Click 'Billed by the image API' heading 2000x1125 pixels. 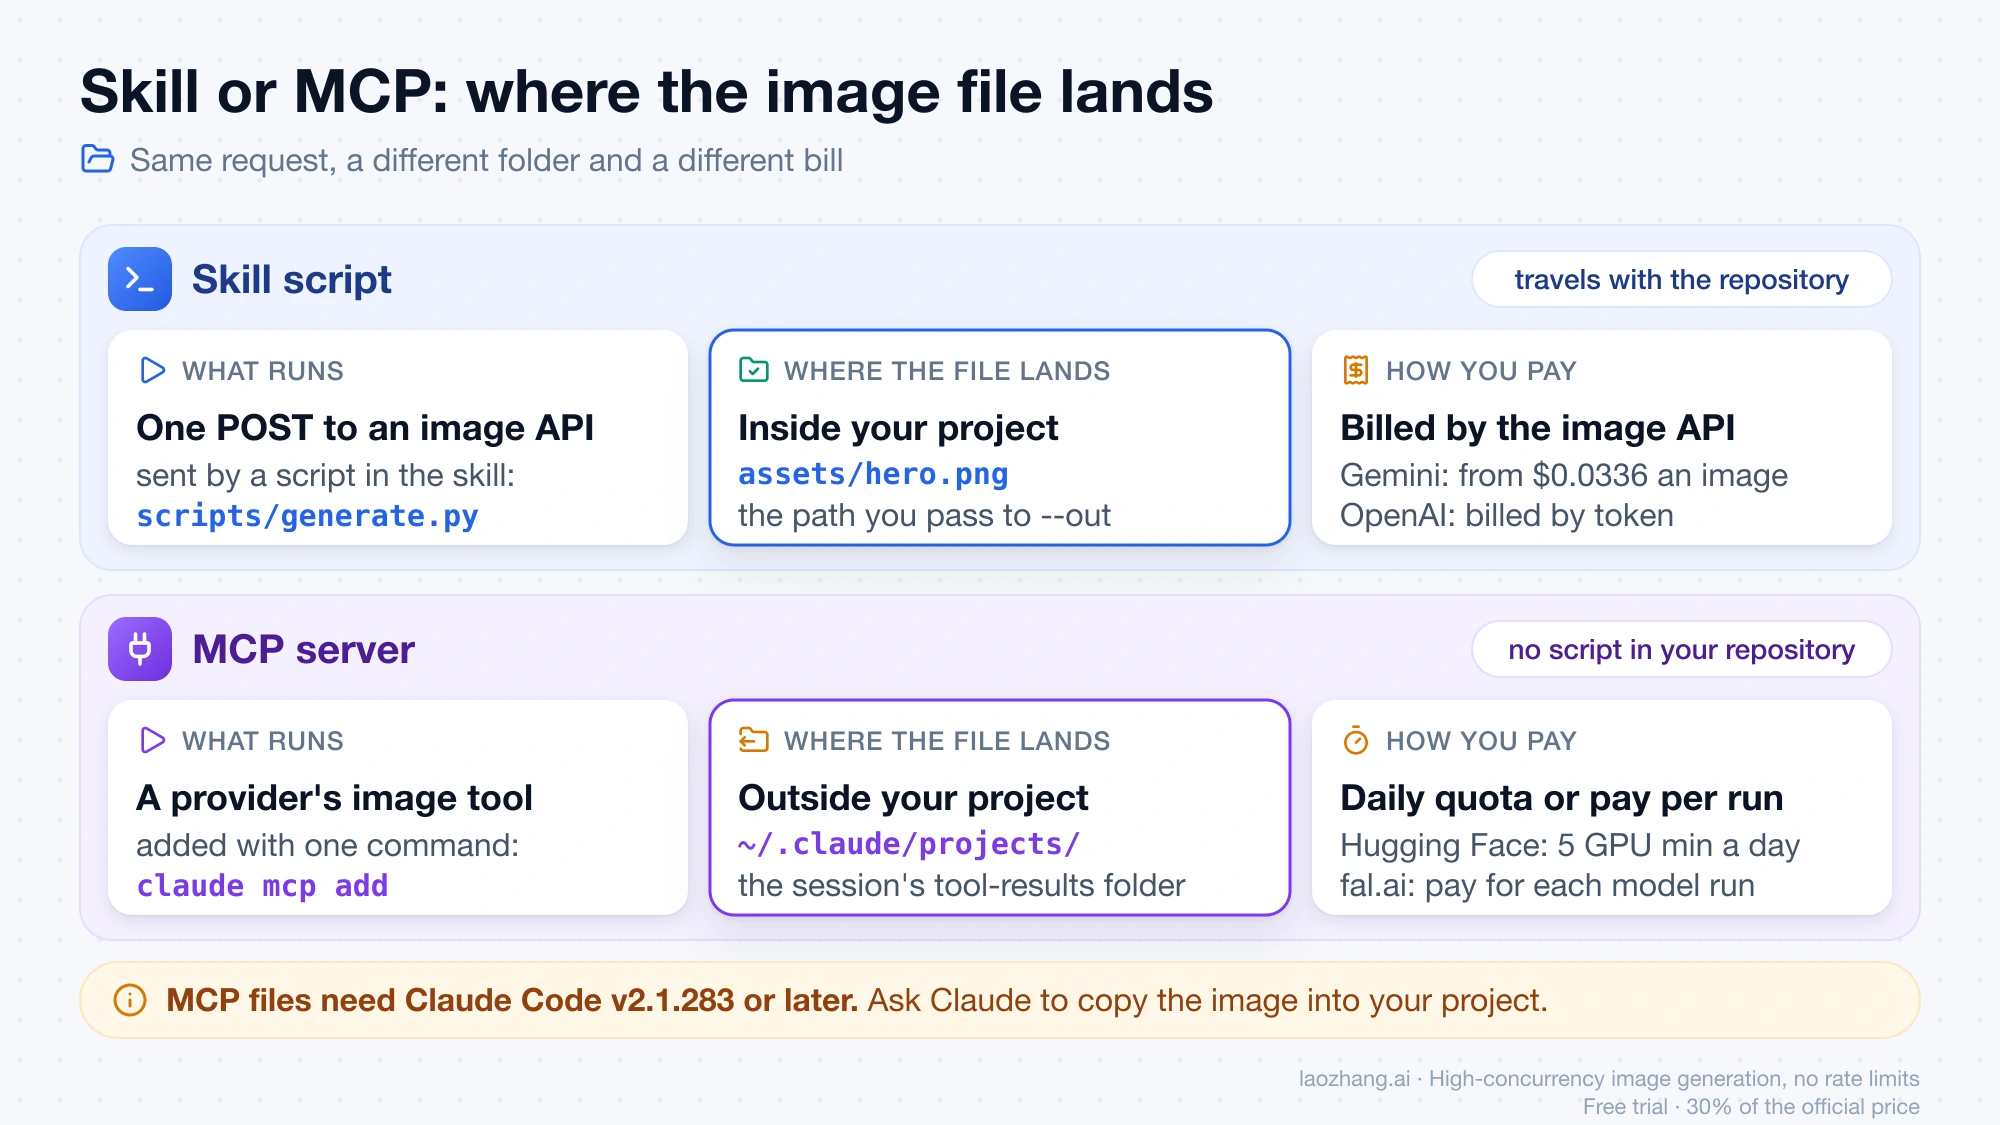(1537, 427)
